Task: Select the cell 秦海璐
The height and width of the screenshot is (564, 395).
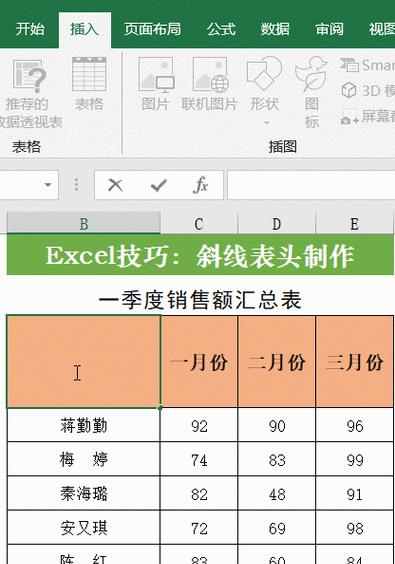Action: [83, 493]
